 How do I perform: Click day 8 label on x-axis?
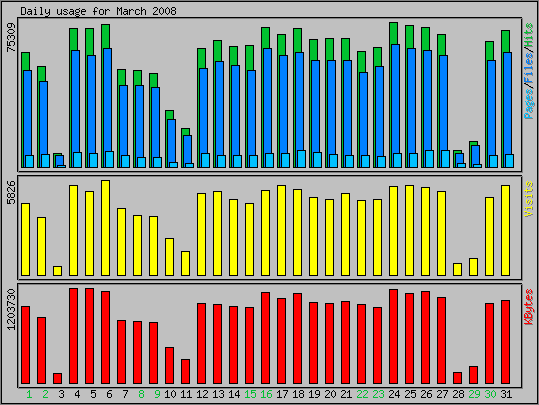pyautogui.click(x=141, y=394)
